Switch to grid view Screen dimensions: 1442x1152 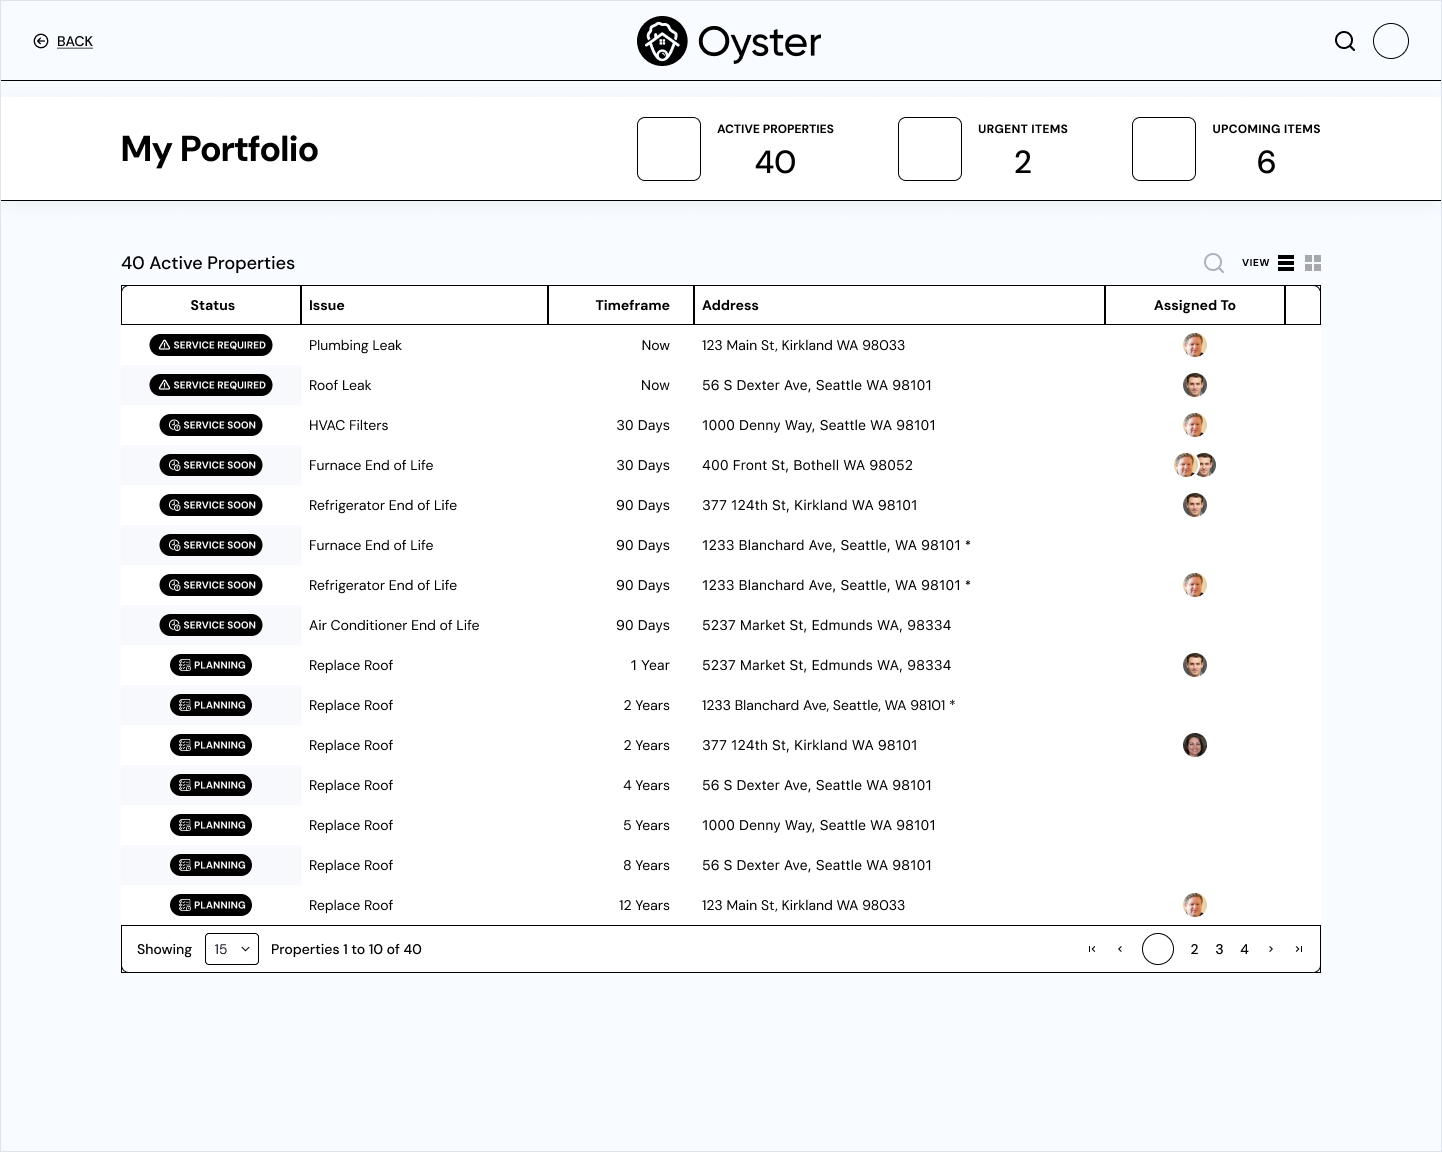1313,263
